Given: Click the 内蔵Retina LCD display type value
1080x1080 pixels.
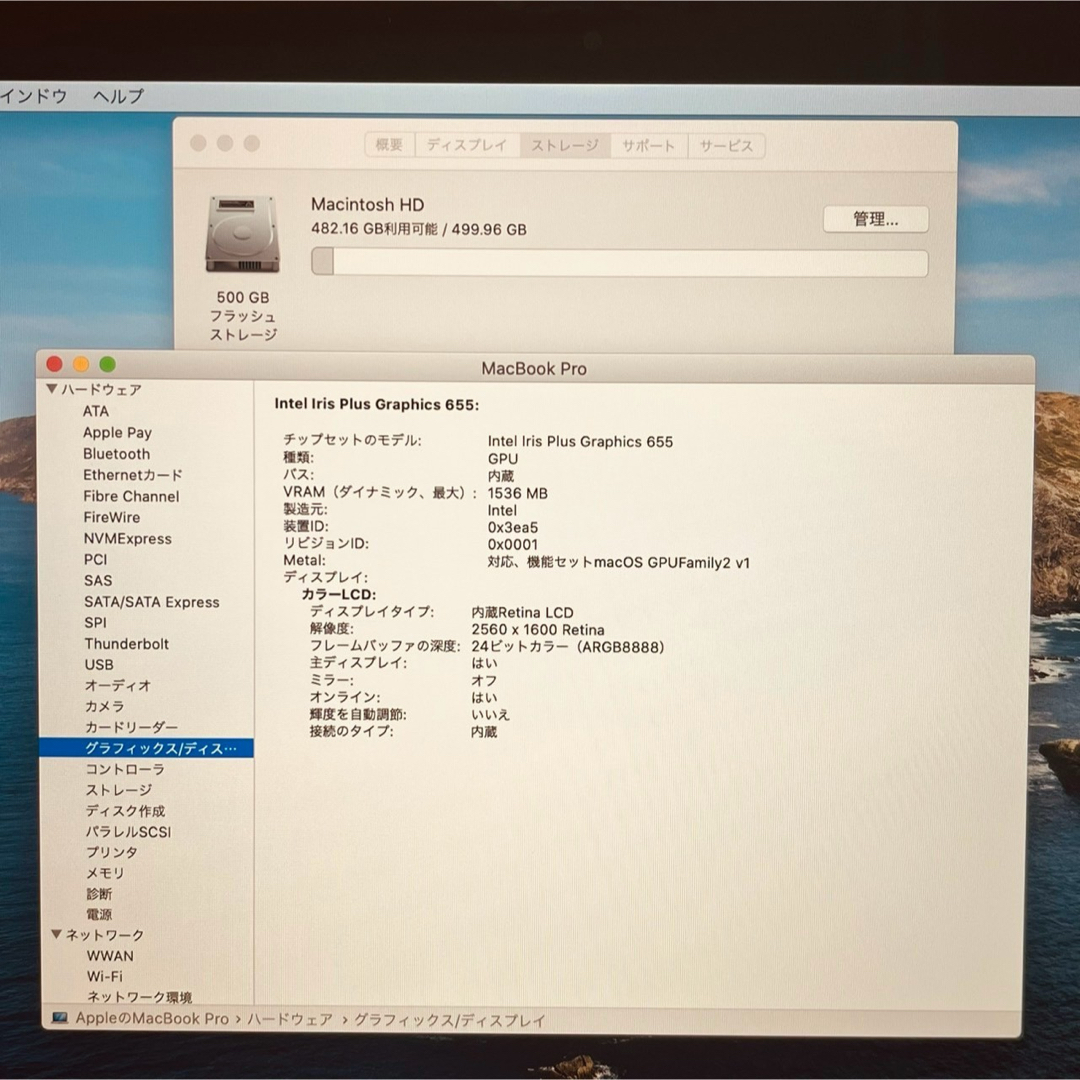Looking at the screenshot, I should 522,612.
